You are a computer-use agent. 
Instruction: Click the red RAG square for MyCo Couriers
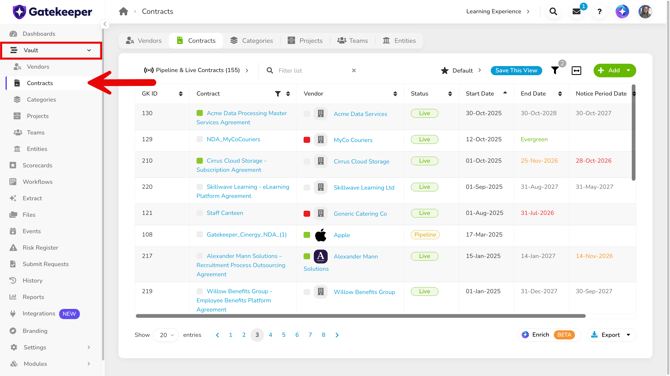tap(307, 140)
